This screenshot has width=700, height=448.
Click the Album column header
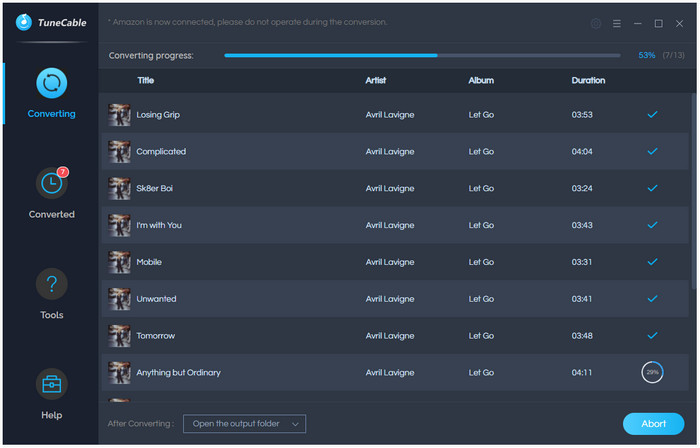pyautogui.click(x=481, y=80)
